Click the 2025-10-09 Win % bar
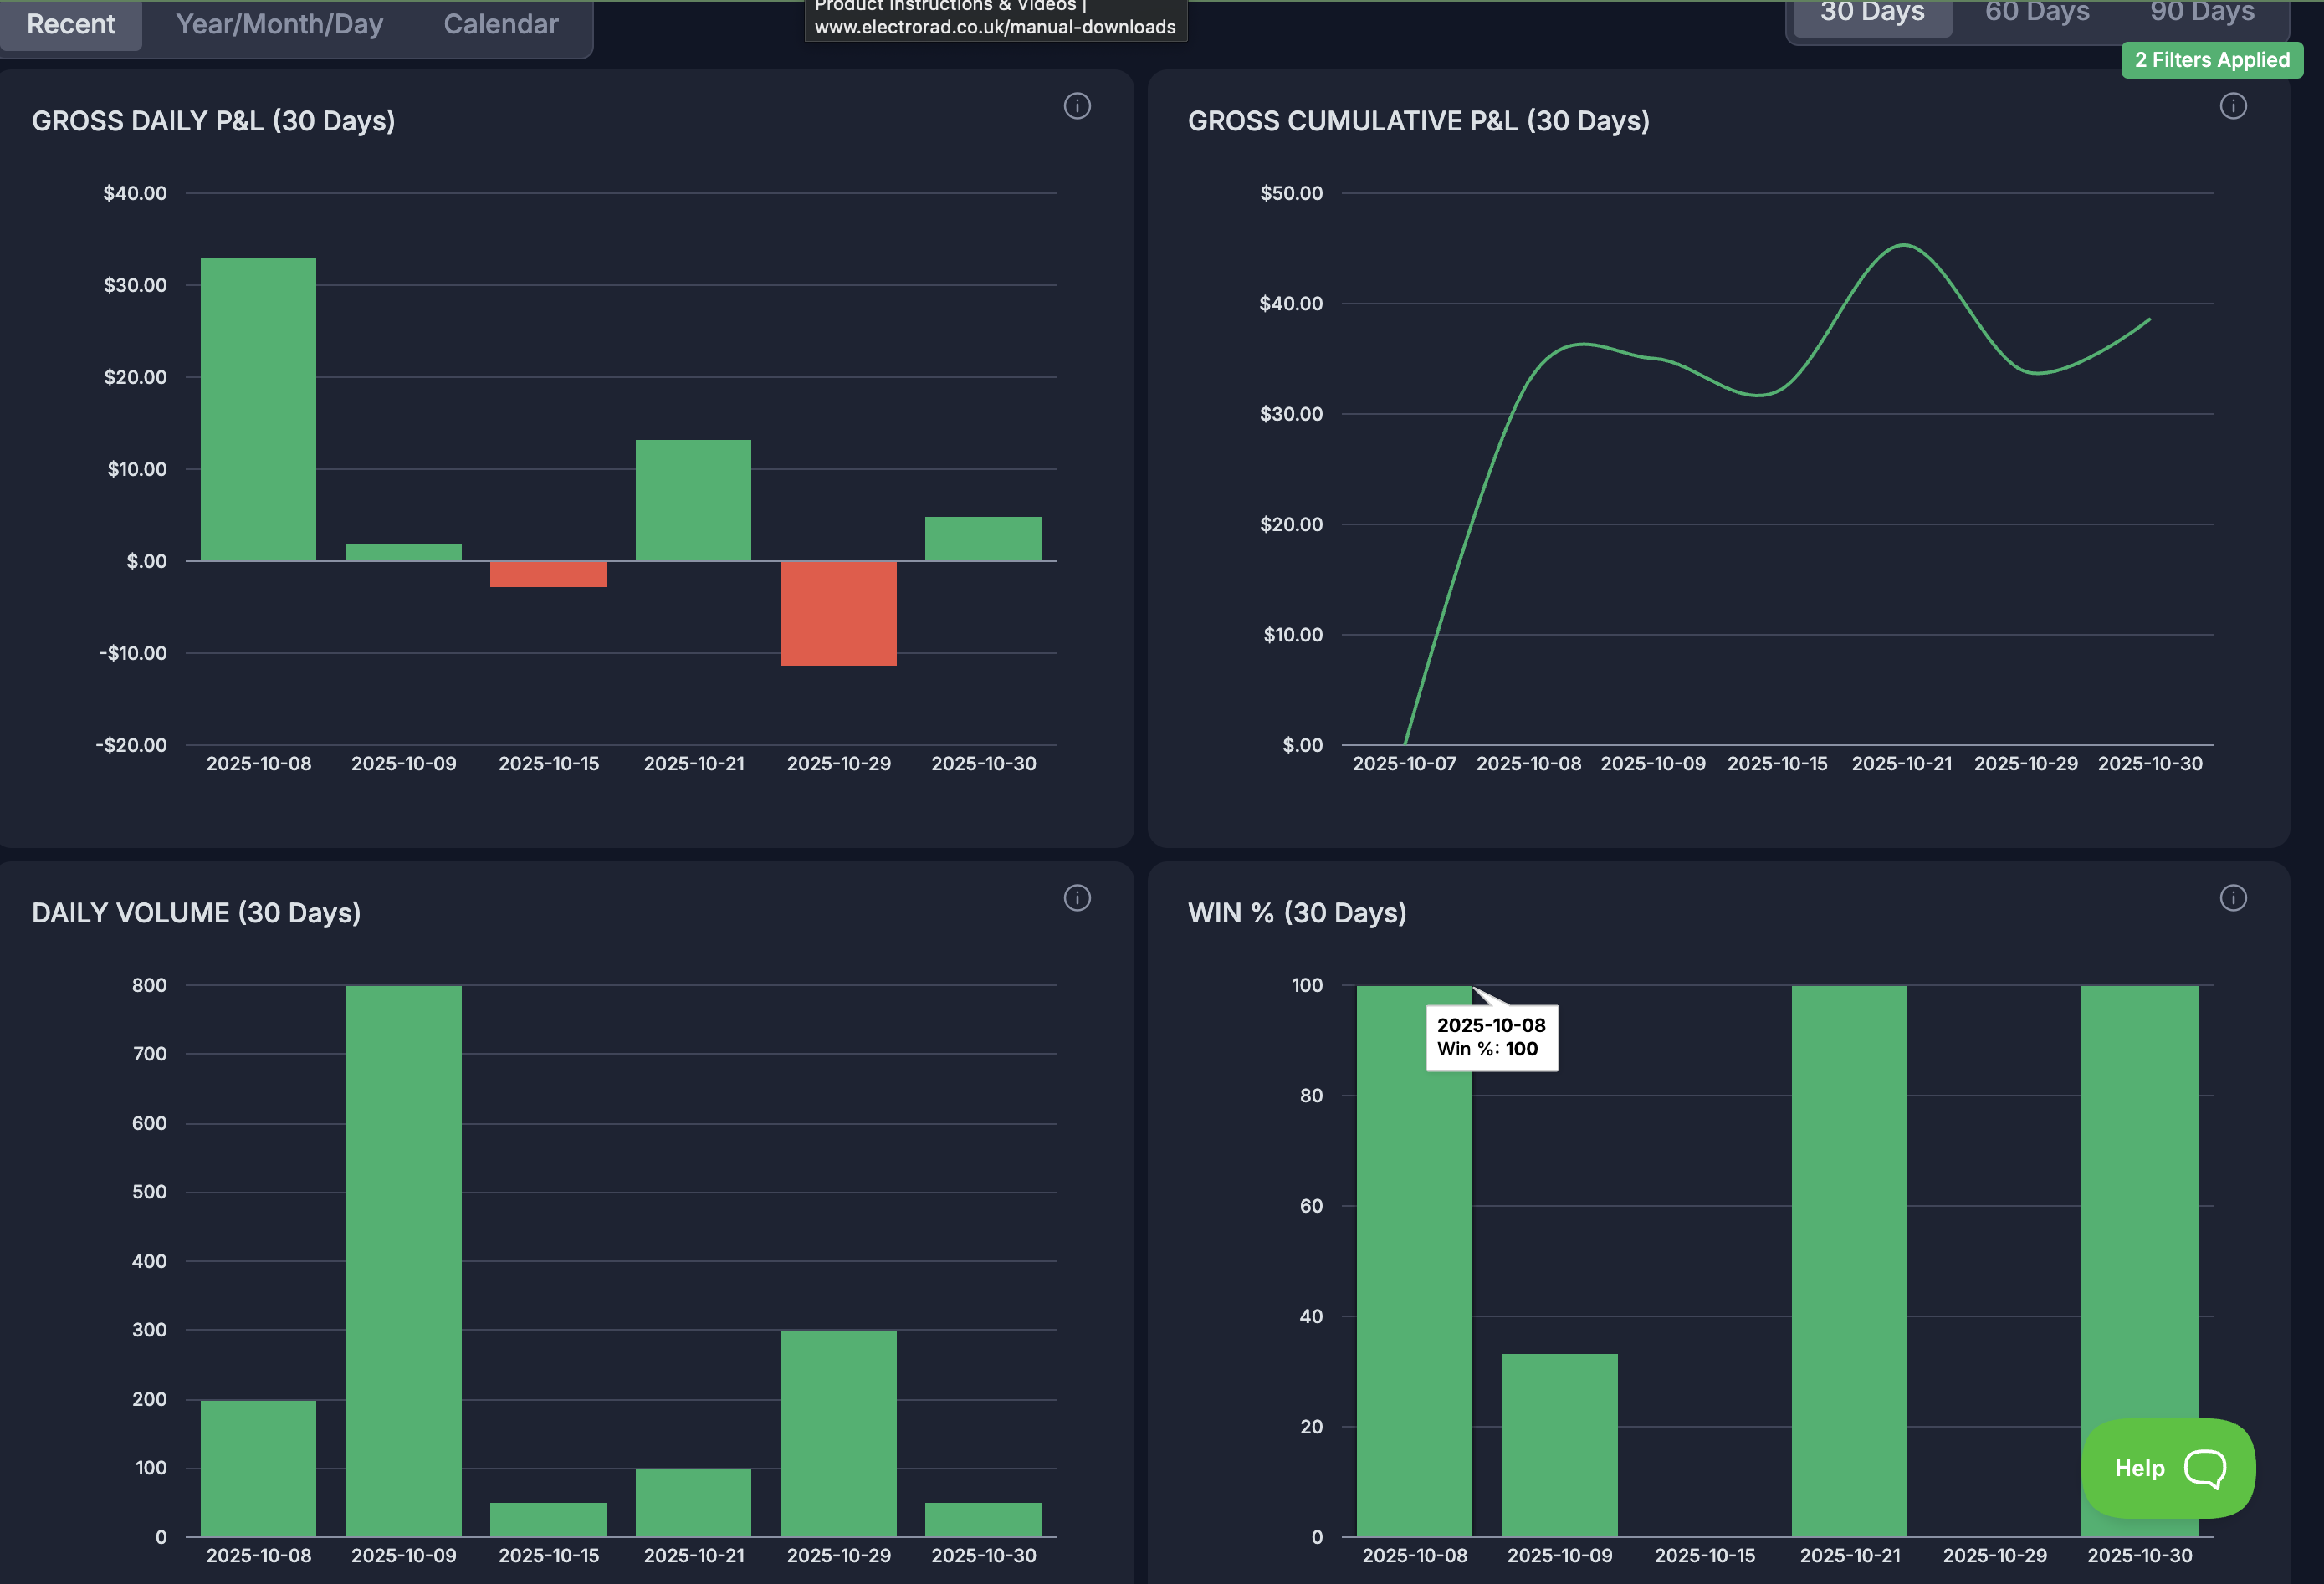2324x1584 pixels. click(x=1559, y=1445)
